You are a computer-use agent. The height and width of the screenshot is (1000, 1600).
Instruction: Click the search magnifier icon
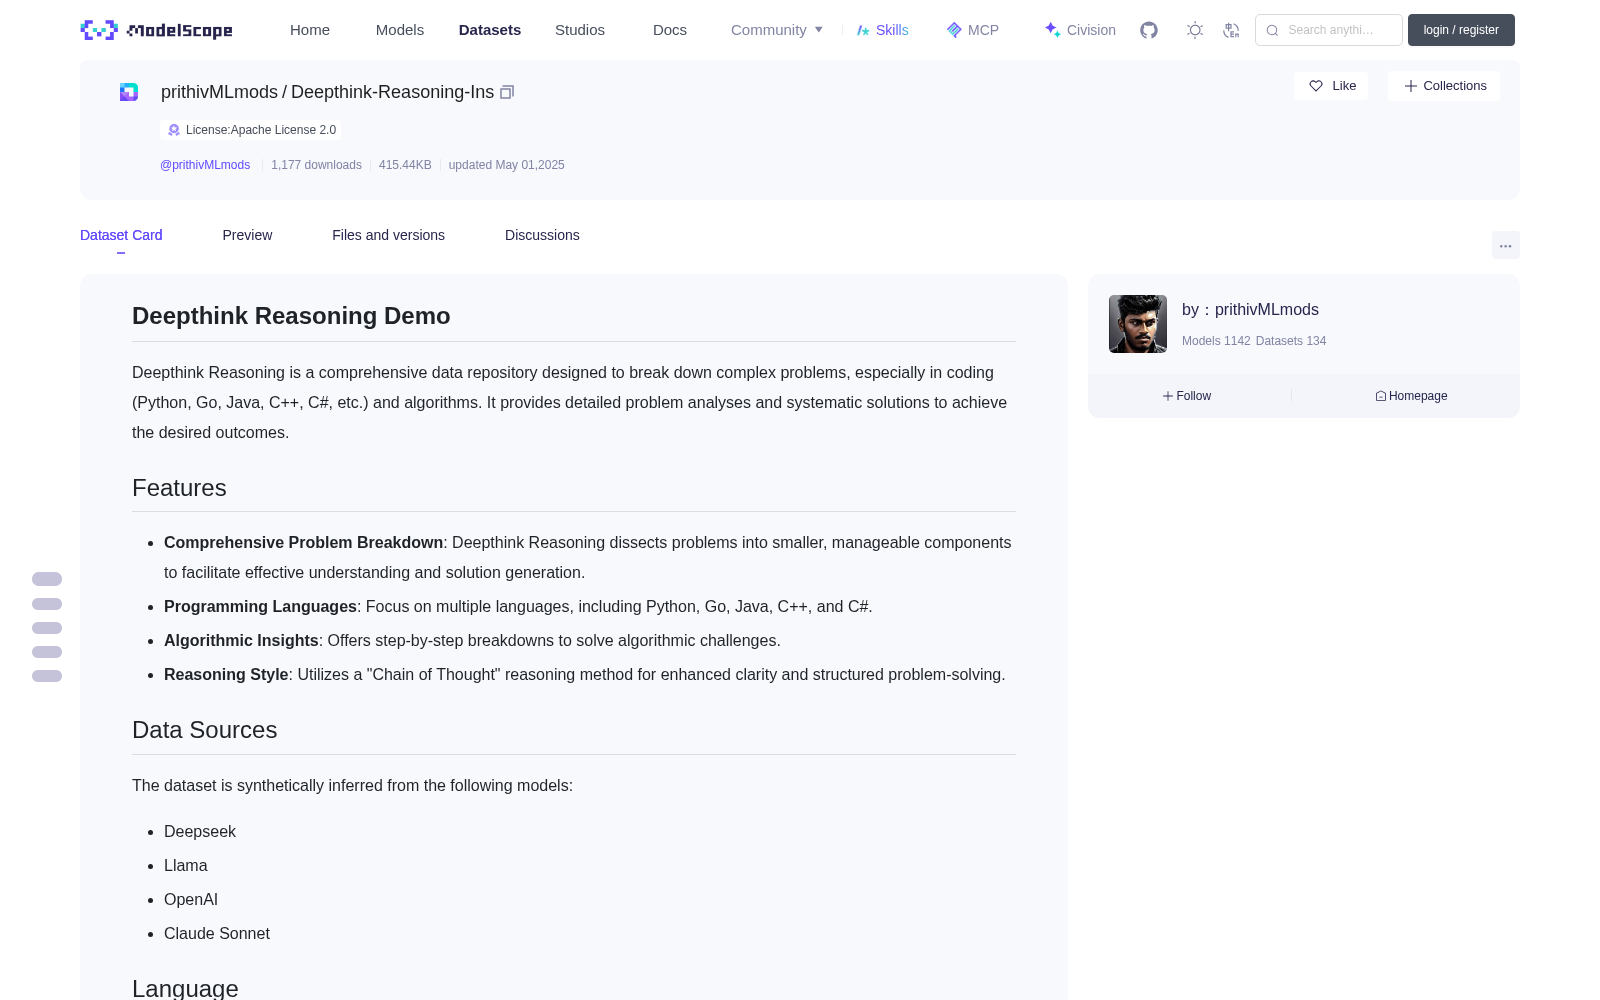[x=1272, y=30]
